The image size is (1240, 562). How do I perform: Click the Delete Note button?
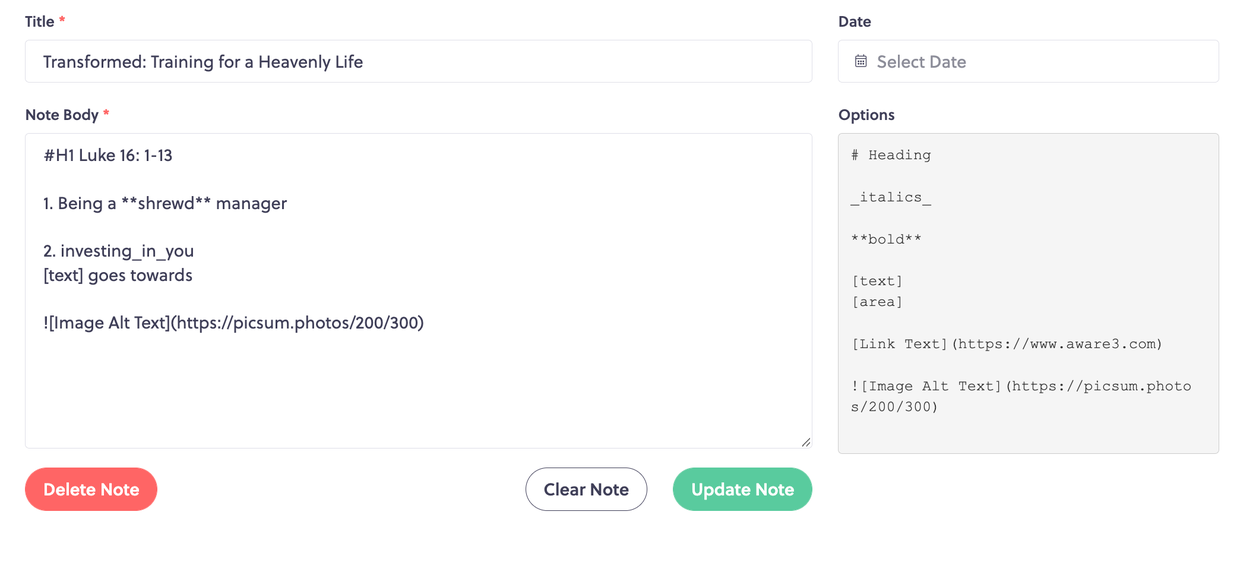coord(91,489)
